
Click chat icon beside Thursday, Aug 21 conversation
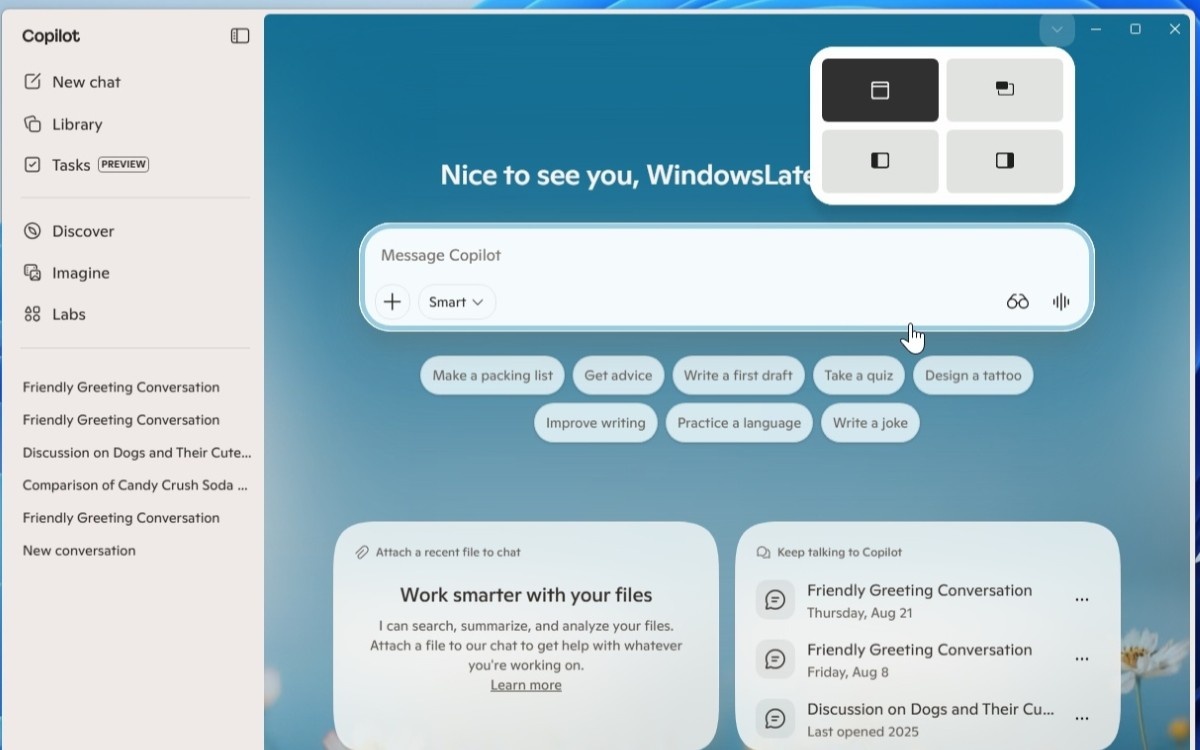775,600
